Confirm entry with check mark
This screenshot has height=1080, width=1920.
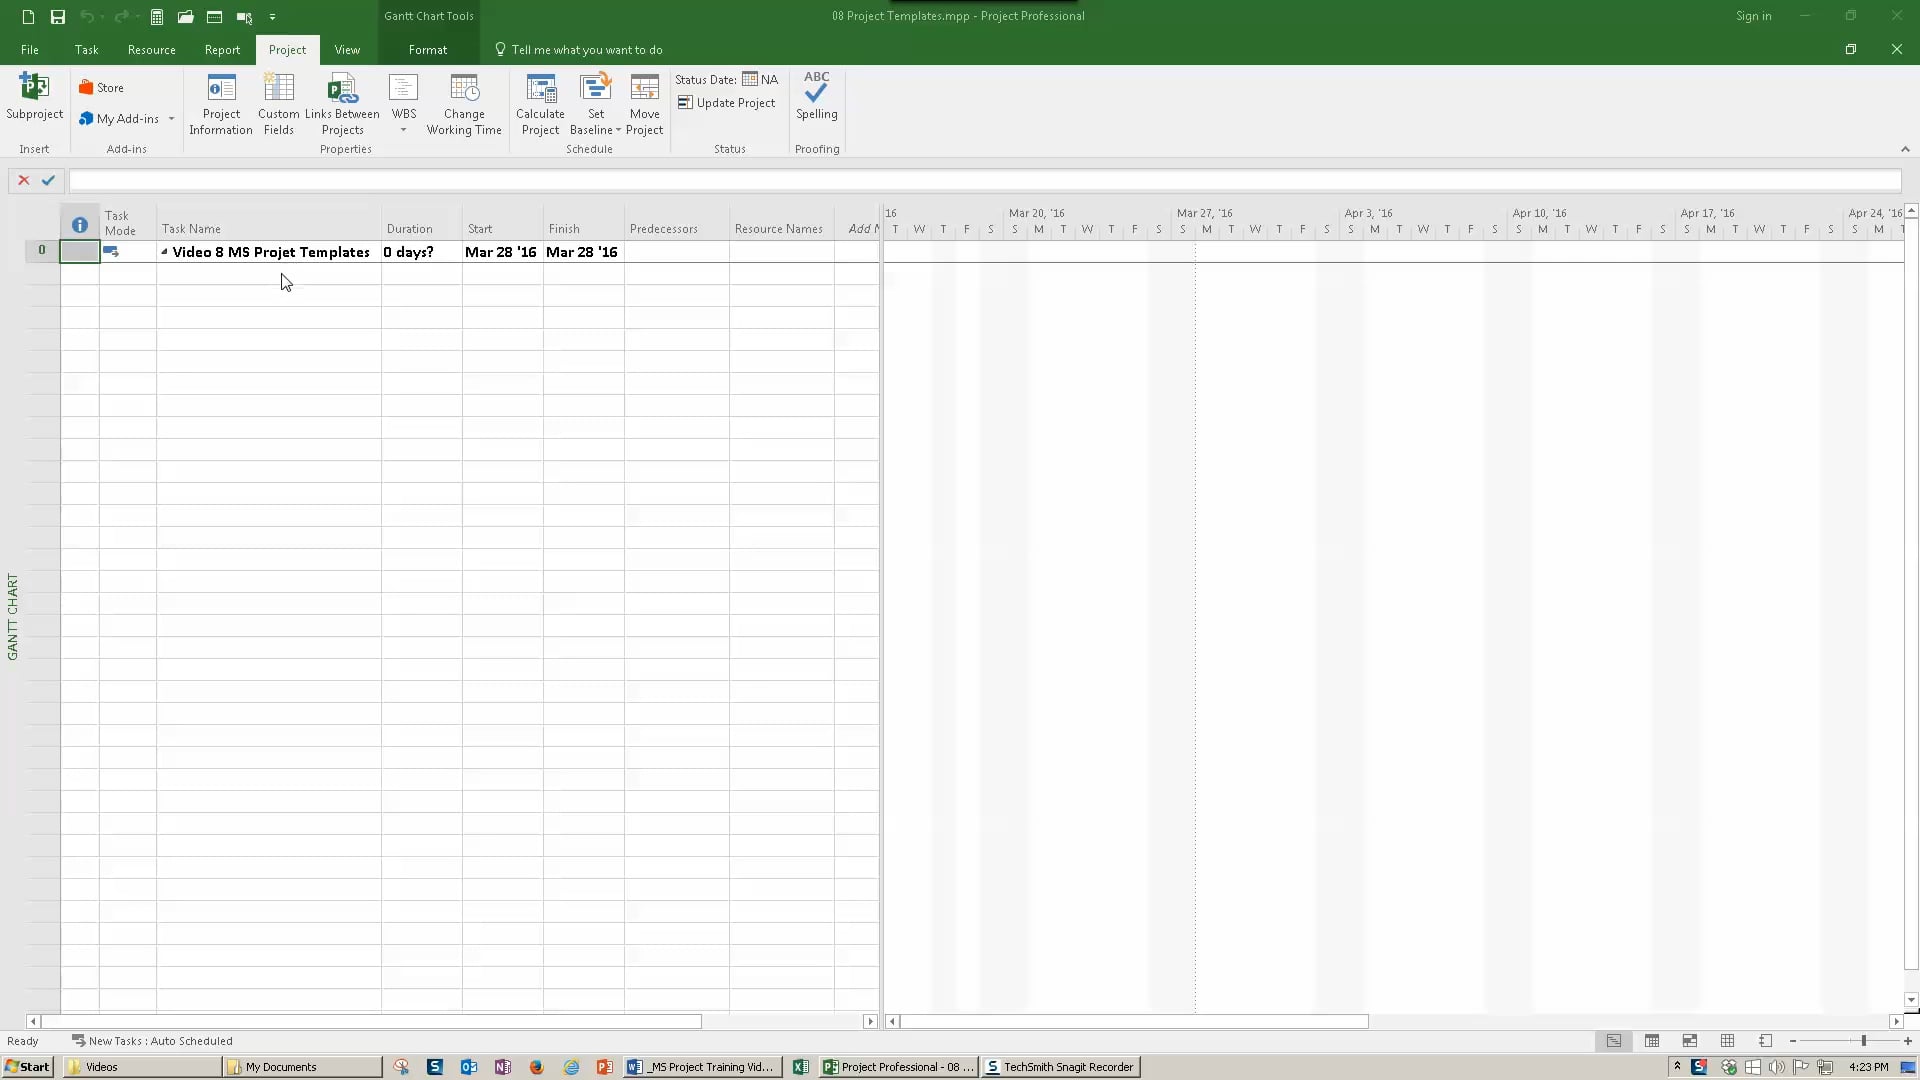48,180
